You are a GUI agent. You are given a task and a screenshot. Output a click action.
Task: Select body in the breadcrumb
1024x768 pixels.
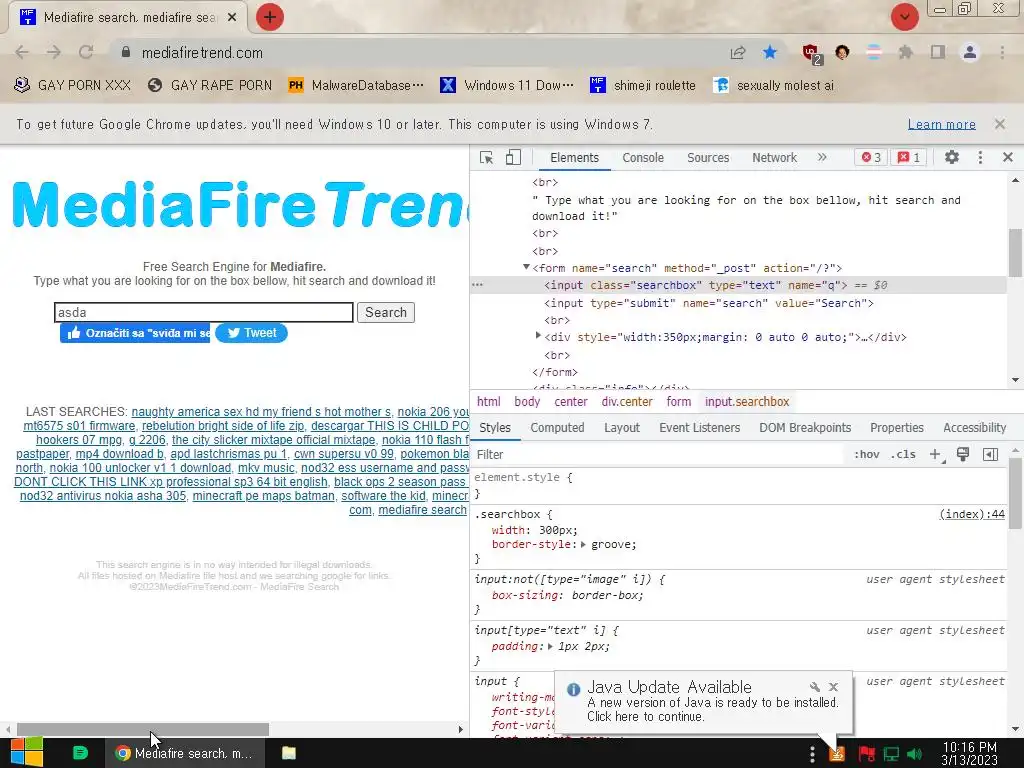527,402
